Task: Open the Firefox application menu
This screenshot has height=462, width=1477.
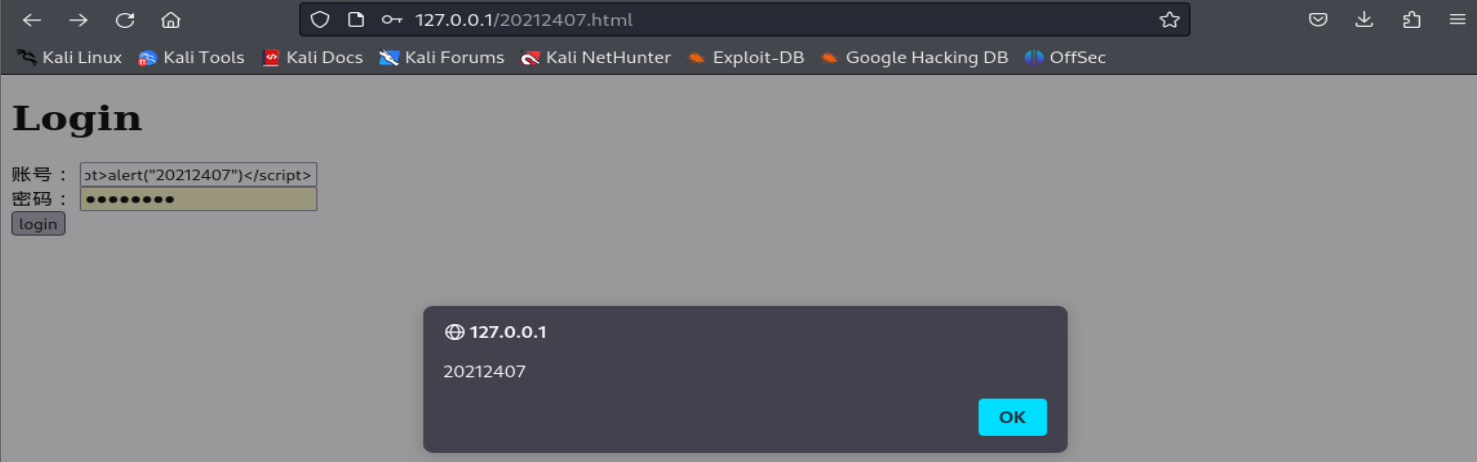Action: click(1456, 20)
